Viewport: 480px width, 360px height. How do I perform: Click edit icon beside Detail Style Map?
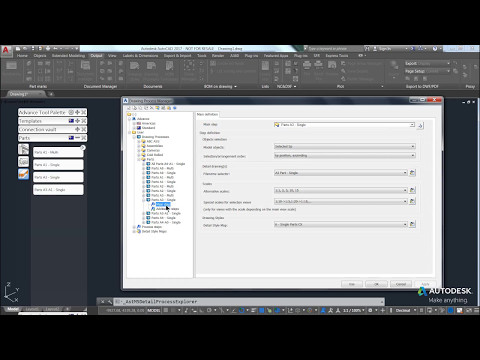pos(412,224)
